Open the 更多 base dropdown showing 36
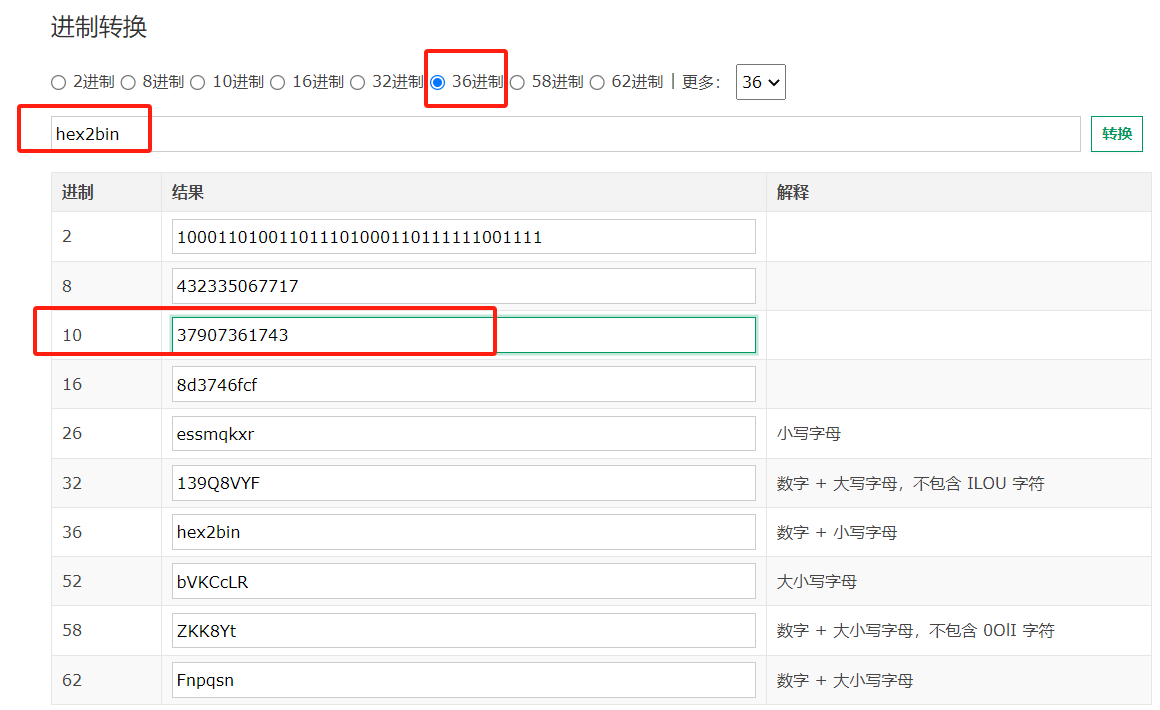The height and width of the screenshot is (710, 1160). tap(760, 82)
